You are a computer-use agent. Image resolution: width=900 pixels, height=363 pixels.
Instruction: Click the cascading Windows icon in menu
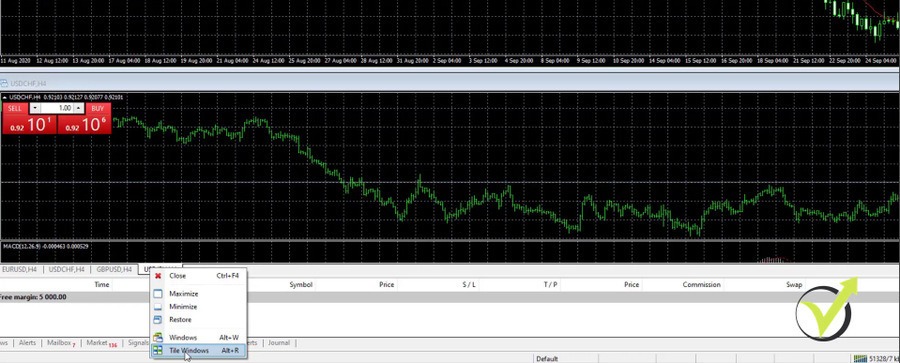tap(158, 338)
